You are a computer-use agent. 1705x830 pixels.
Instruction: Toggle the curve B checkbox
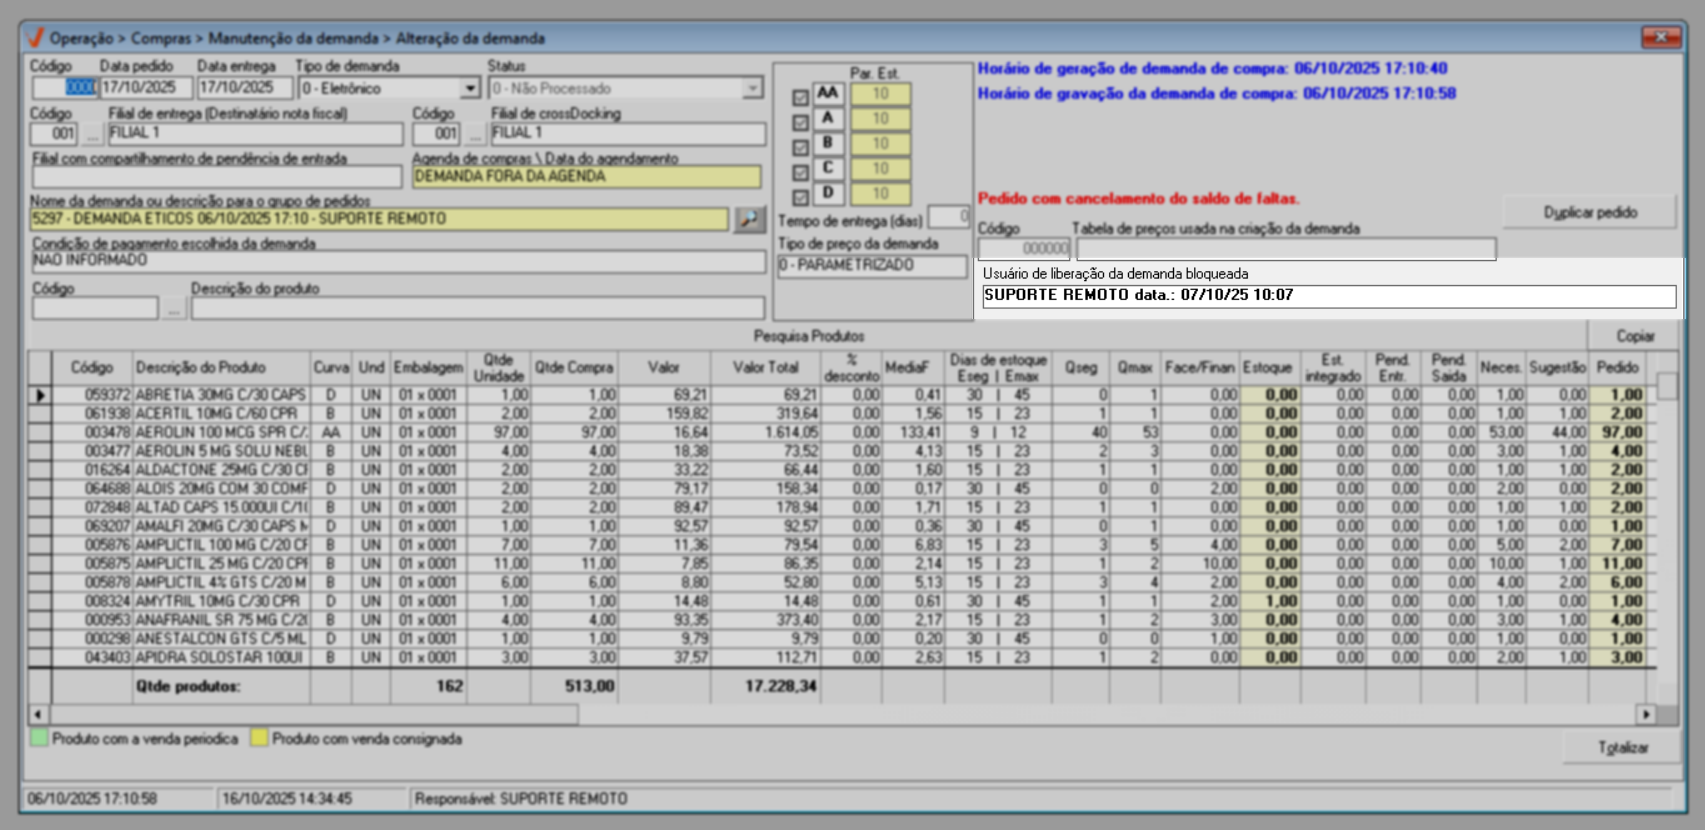click(x=800, y=147)
